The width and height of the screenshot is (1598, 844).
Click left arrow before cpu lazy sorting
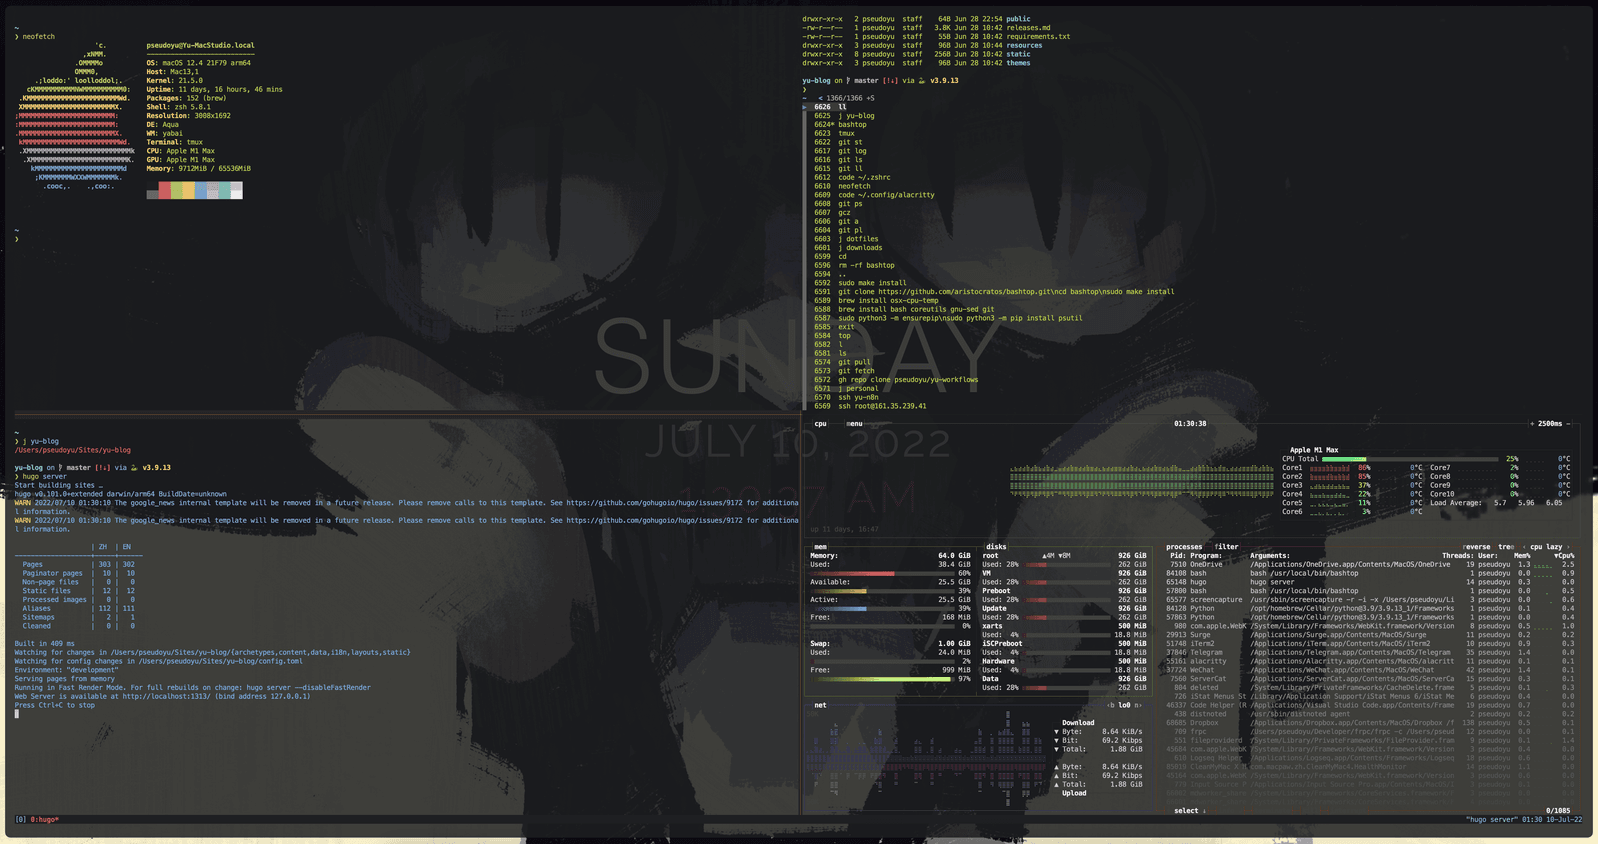(1523, 547)
